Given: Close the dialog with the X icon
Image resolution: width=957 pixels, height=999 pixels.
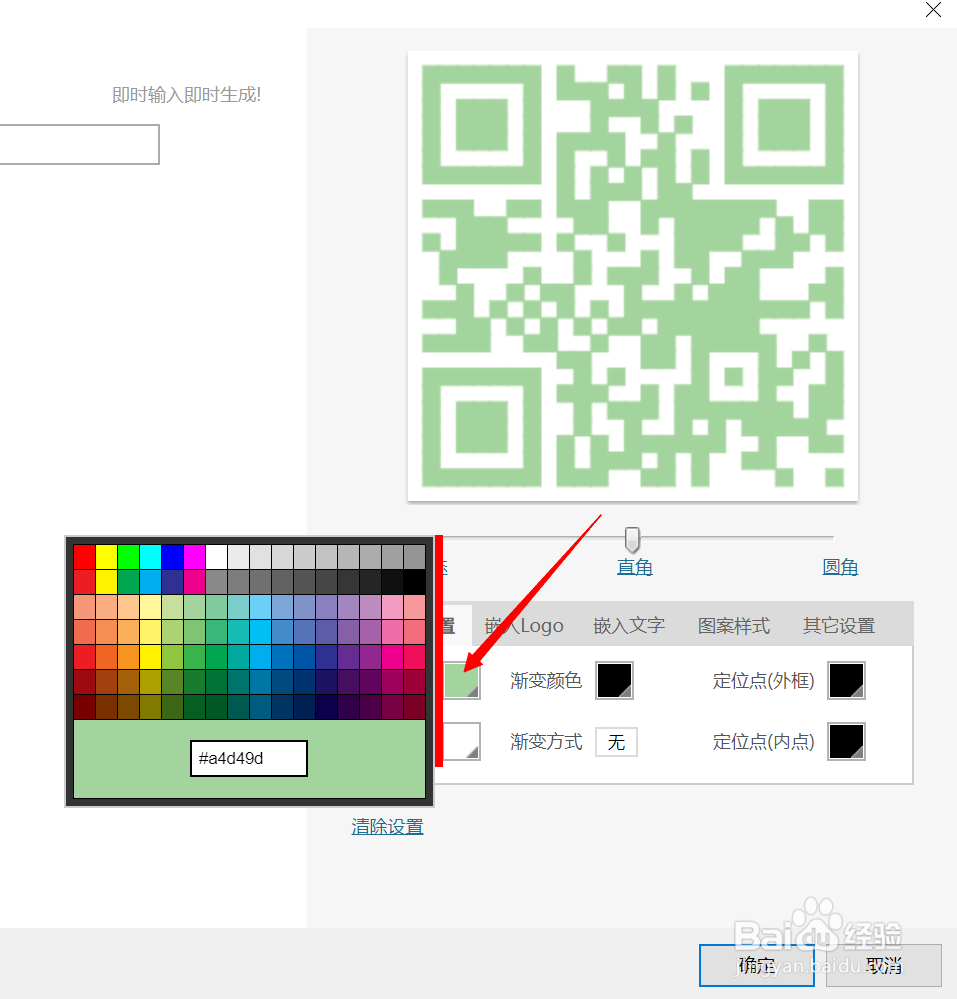Looking at the screenshot, I should tap(933, 10).
